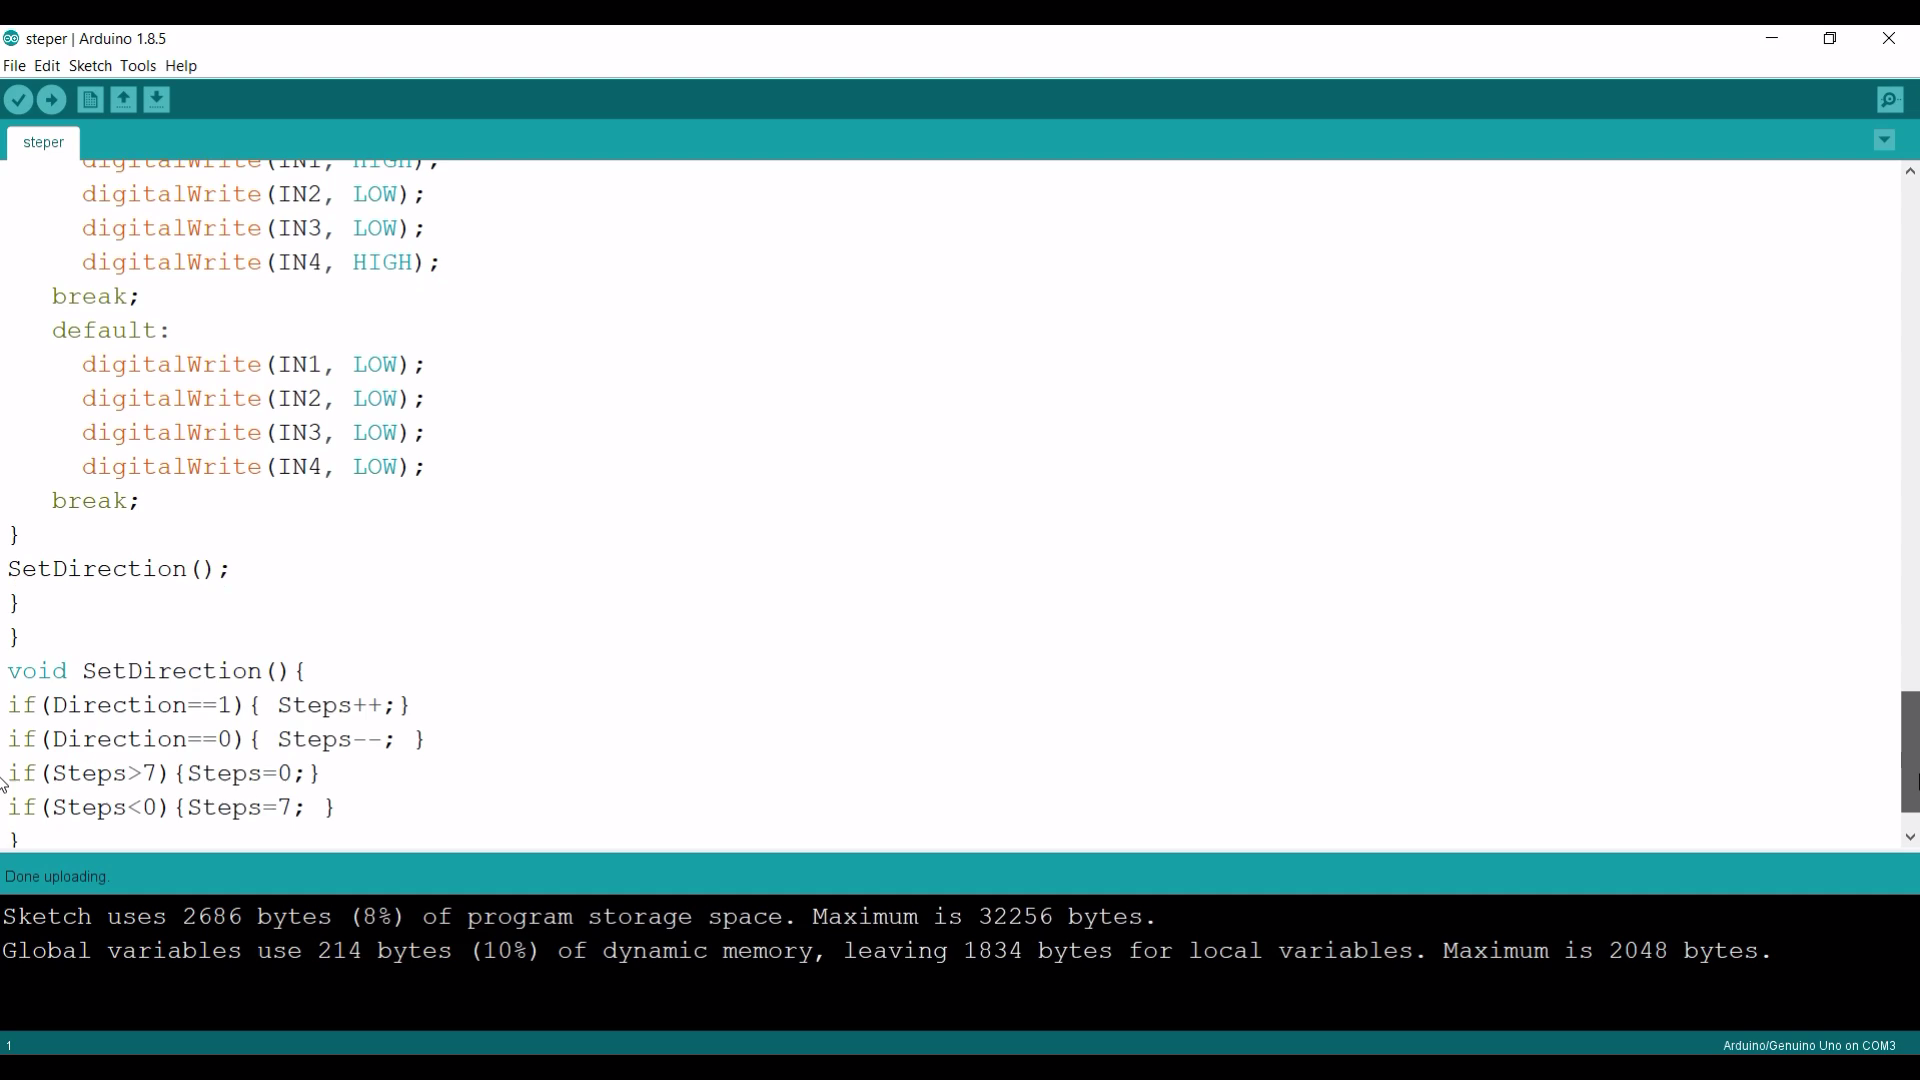Image resolution: width=1920 pixels, height=1080 pixels.
Task: Expand the tab options dropdown arrow
Action: click(x=1885, y=141)
